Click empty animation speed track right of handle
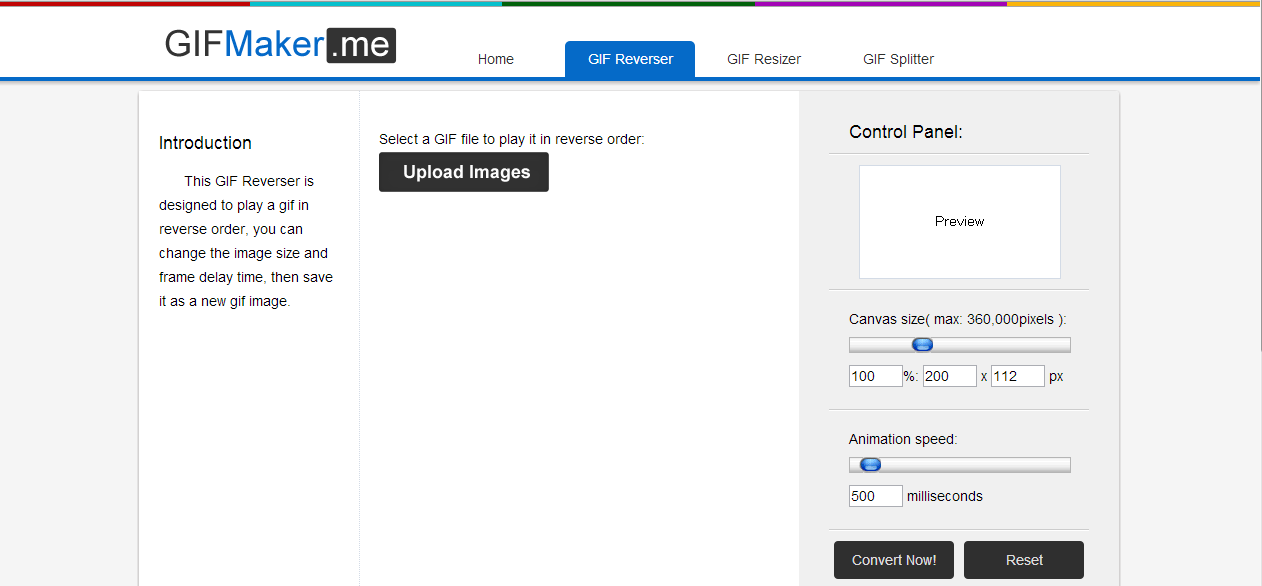 tap(980, 465)
